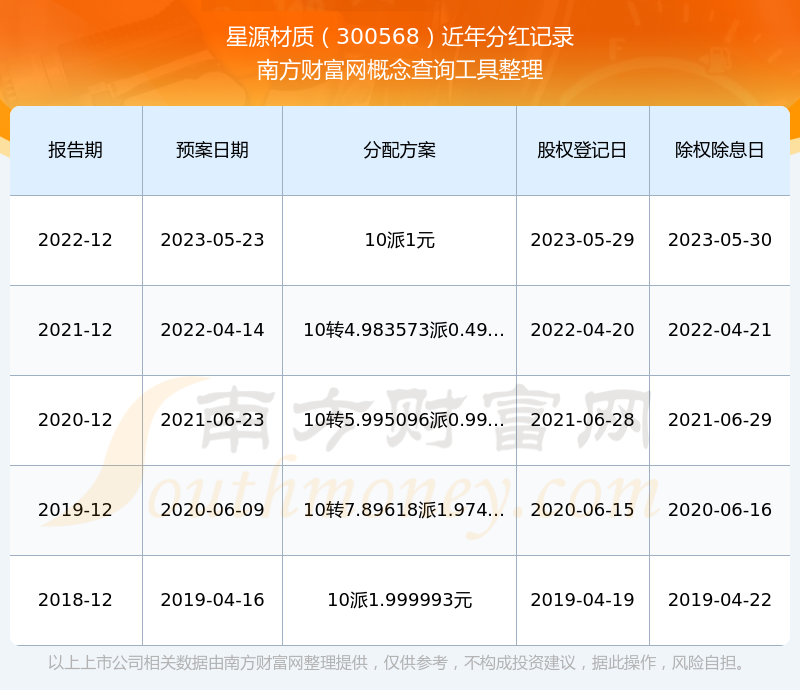Select the 10派1元 distribution plan cell
This screenshot has height=690, width=800.
pos(399,240)
